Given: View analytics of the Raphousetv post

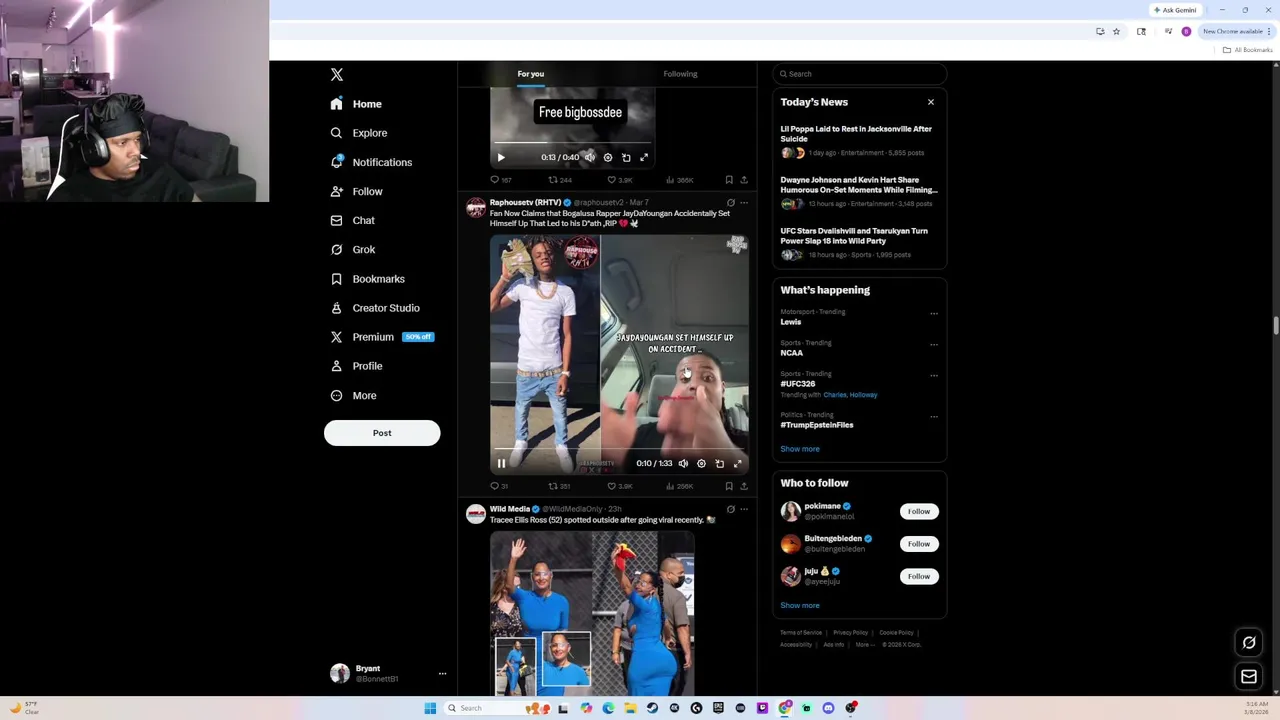Looking at the screenshot, I should 680,486.
